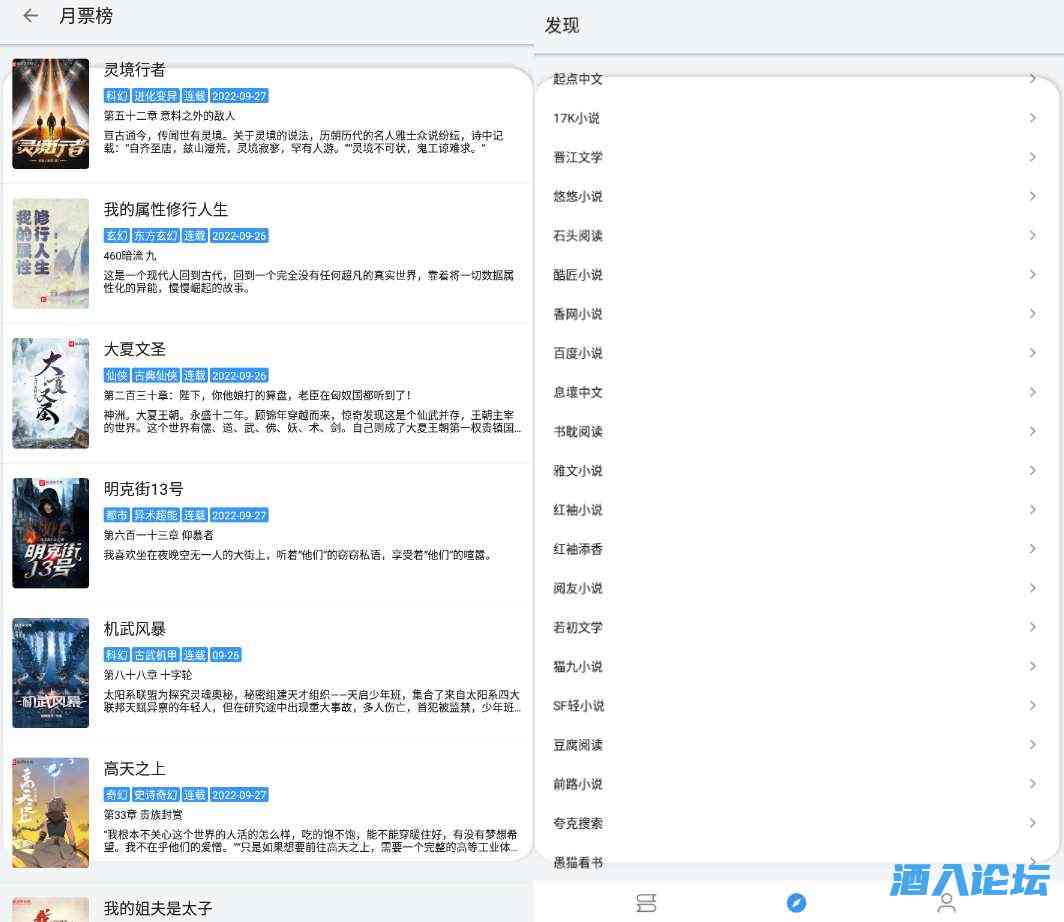This screenshot has height=922, width=1064.
Task: Open chapter 第五十二章 意料之外的敌人
Action: point(169,116)
